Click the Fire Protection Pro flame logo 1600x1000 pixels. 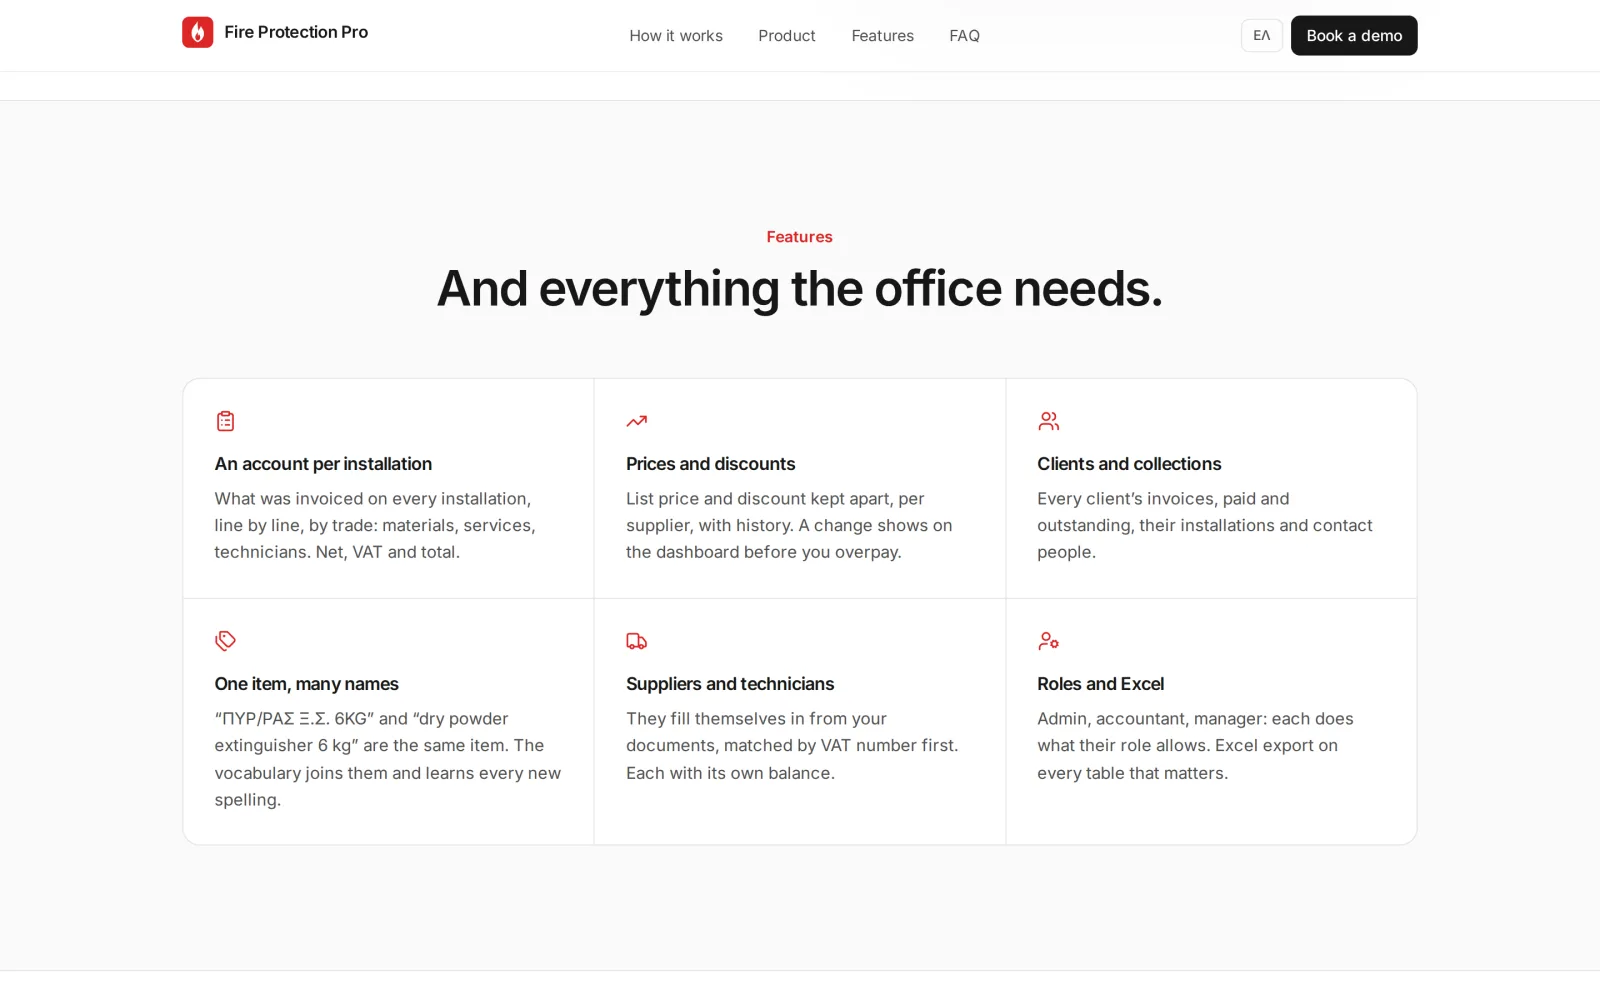pos(197,32)
